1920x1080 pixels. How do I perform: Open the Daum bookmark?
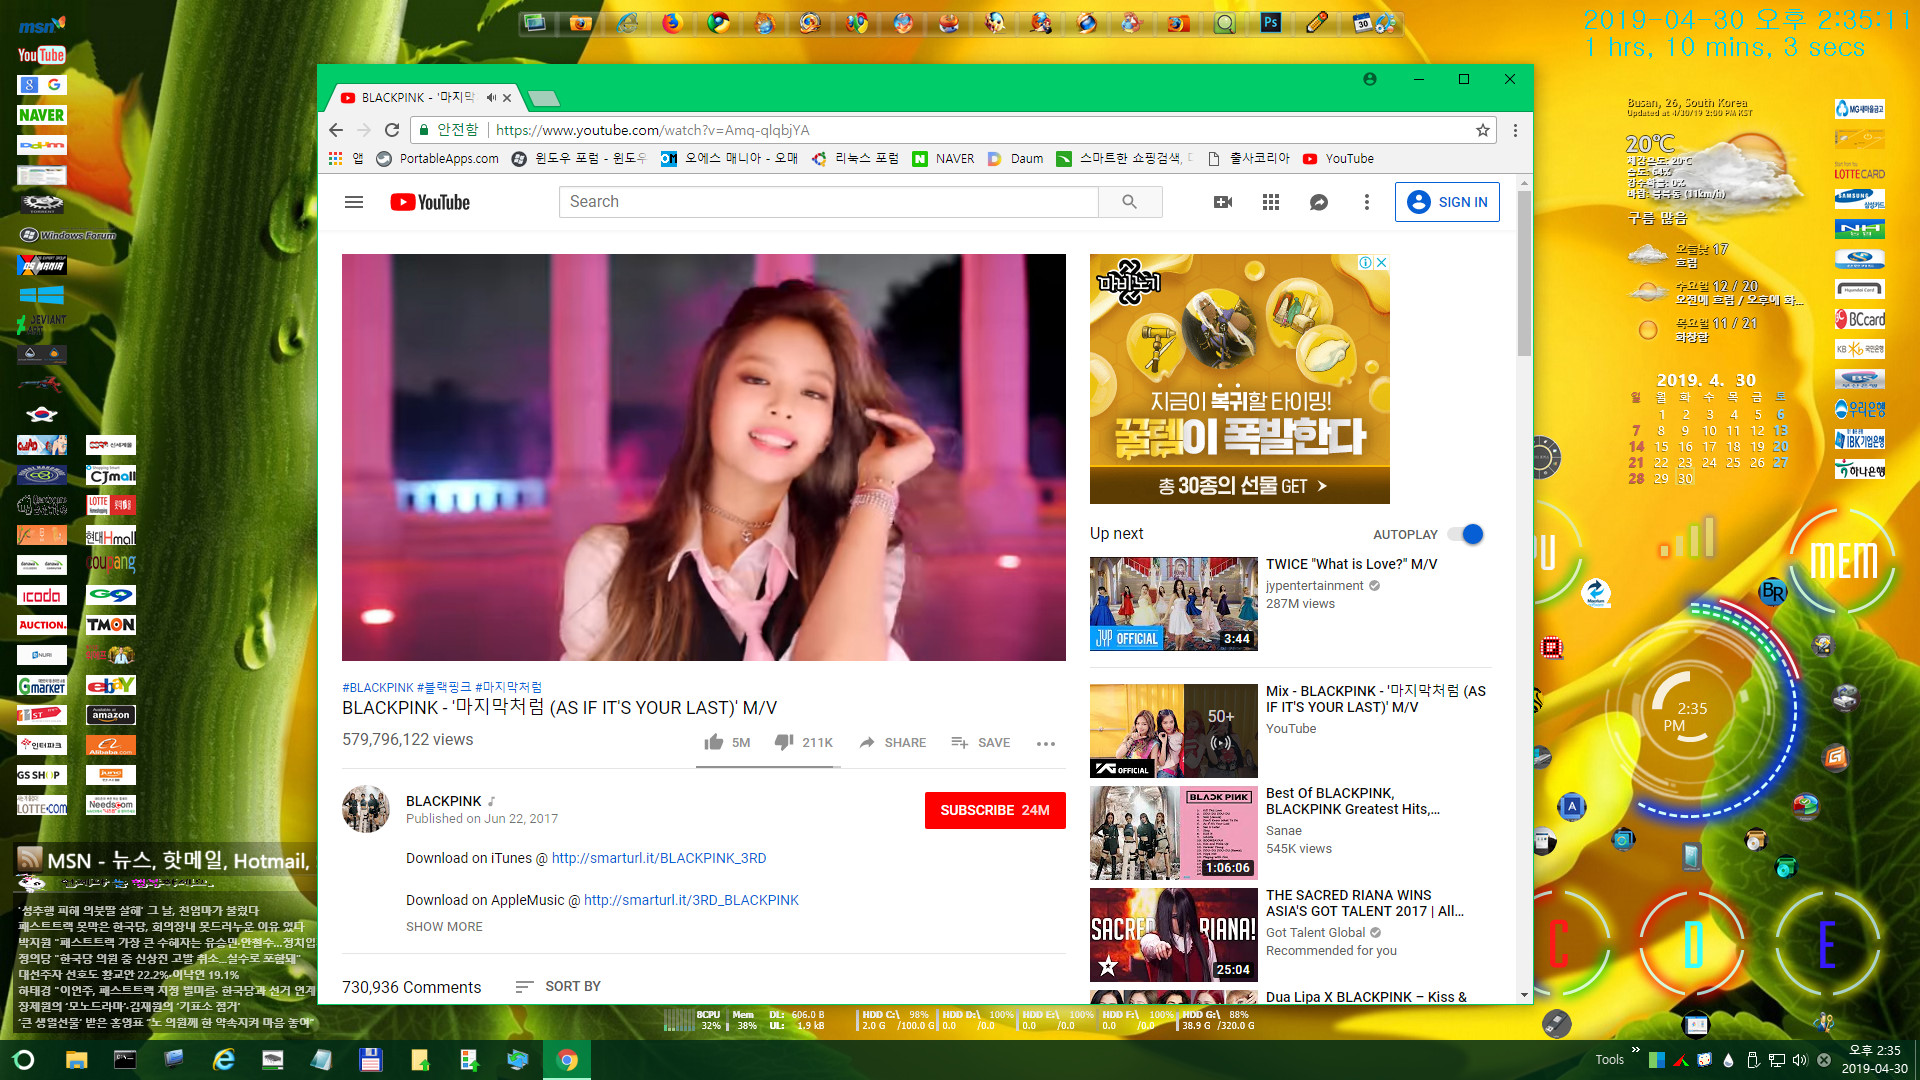(x=1016, y=158)
